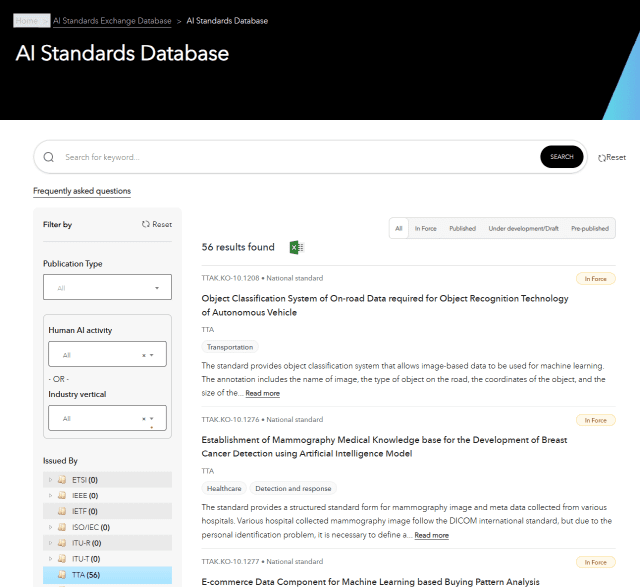The height and width of the screenshot is (587, 640).
Task: Expand the ITU-T tree node
Action: (x=50, y=559)
